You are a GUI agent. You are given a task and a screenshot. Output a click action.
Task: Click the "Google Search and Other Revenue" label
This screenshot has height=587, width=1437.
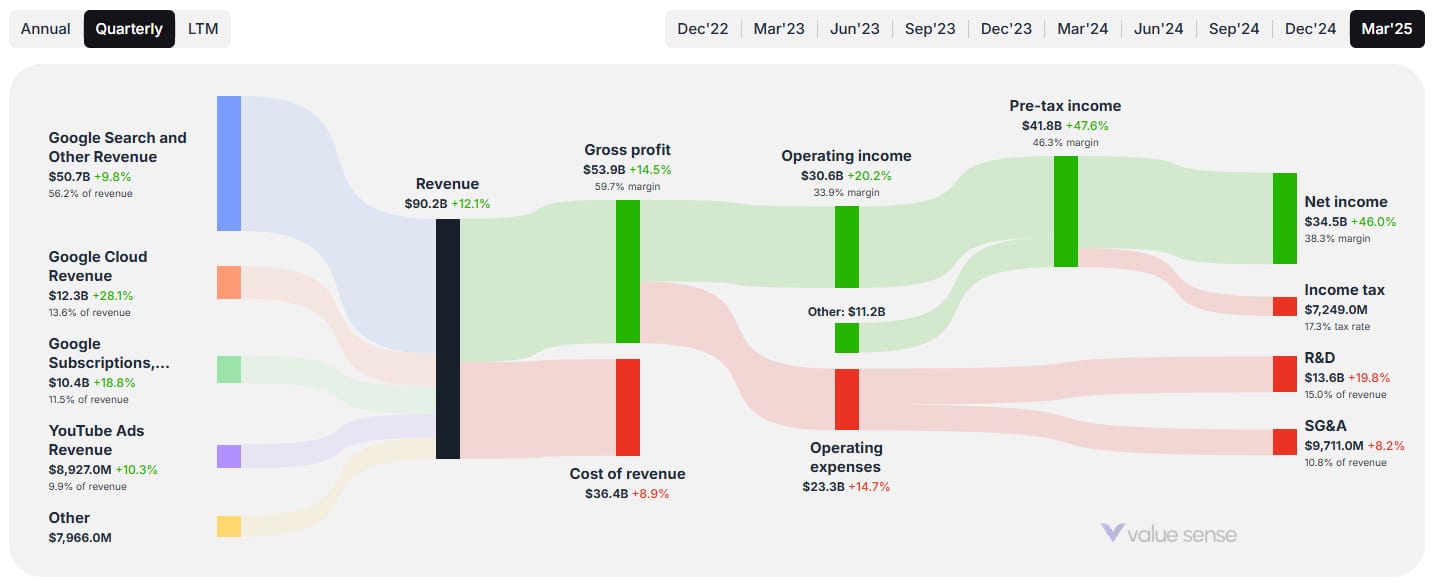point(118,147)
